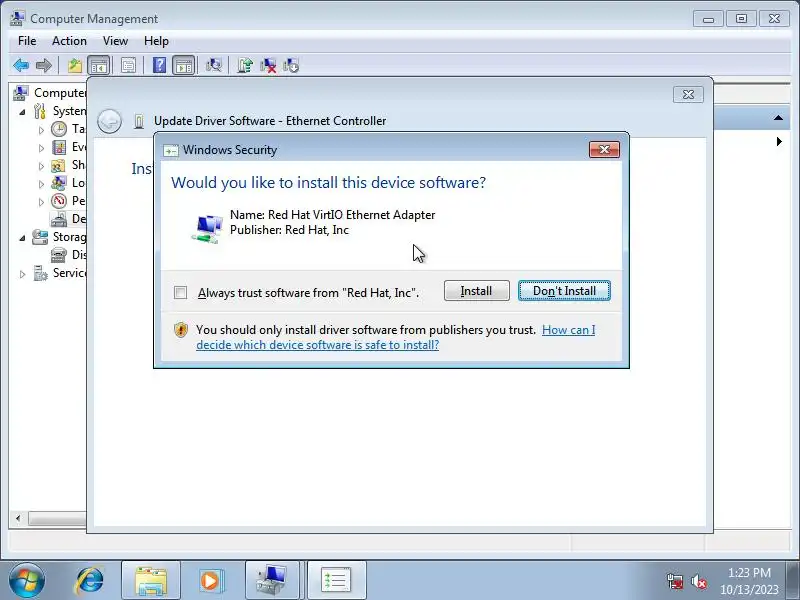Click the Install button
800x600 pixels.
click(477, 291)
